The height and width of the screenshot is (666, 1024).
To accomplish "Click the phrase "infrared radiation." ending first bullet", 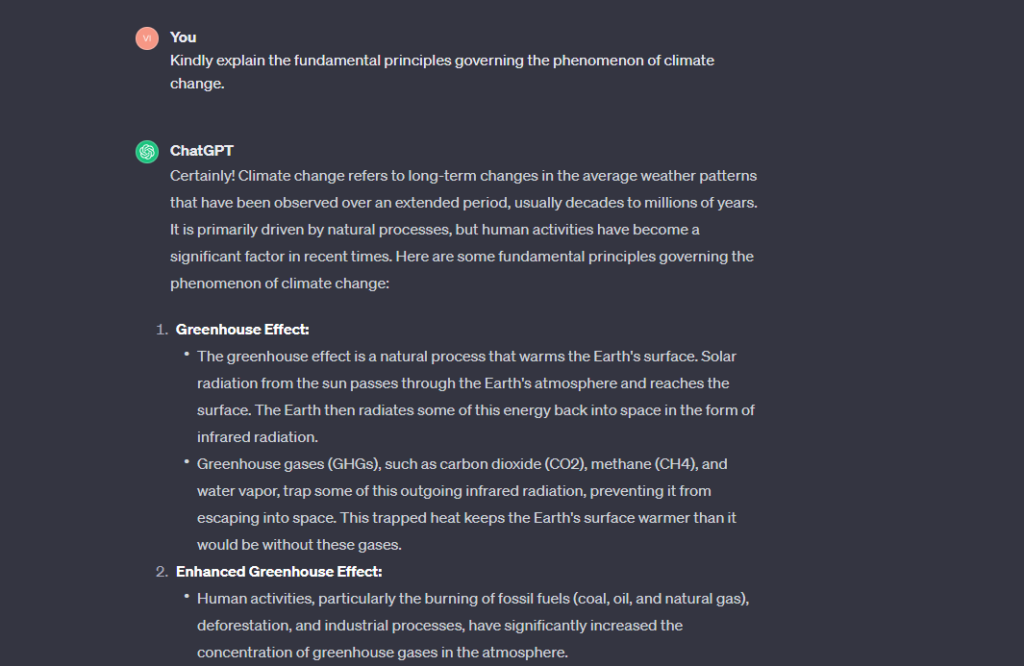I will coord(259,437).
